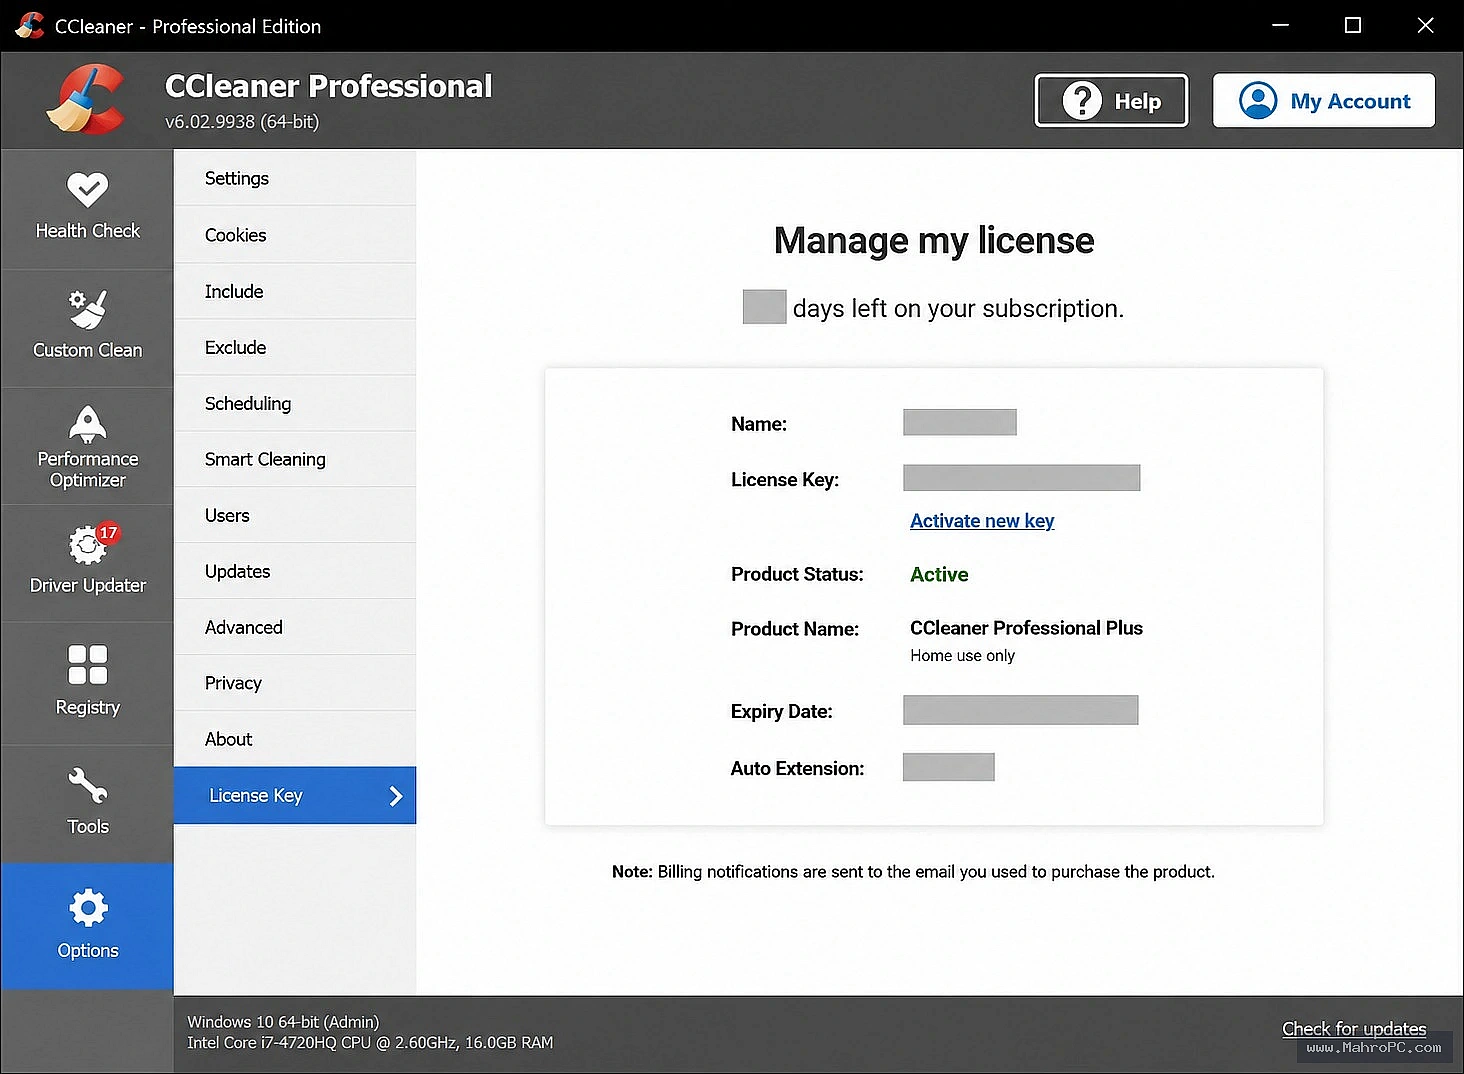Click the CCleaner Professional header title

tap(329, 86)
